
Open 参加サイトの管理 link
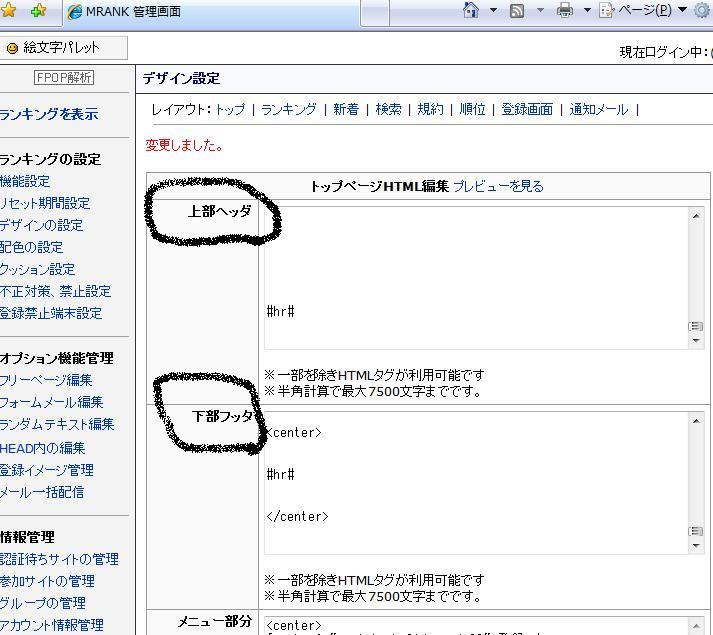[x=47, y=581]
